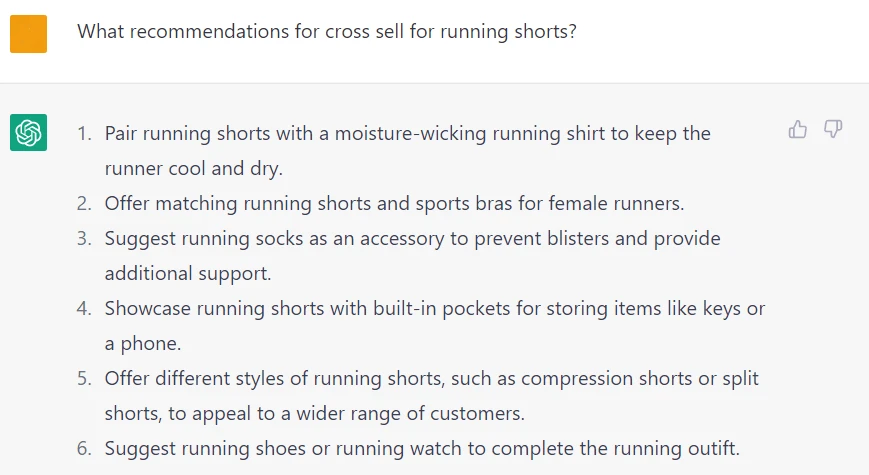This screenshot has height=475, width=869.
Task: Click the user question about cross sell
Action: click(327, 32)
